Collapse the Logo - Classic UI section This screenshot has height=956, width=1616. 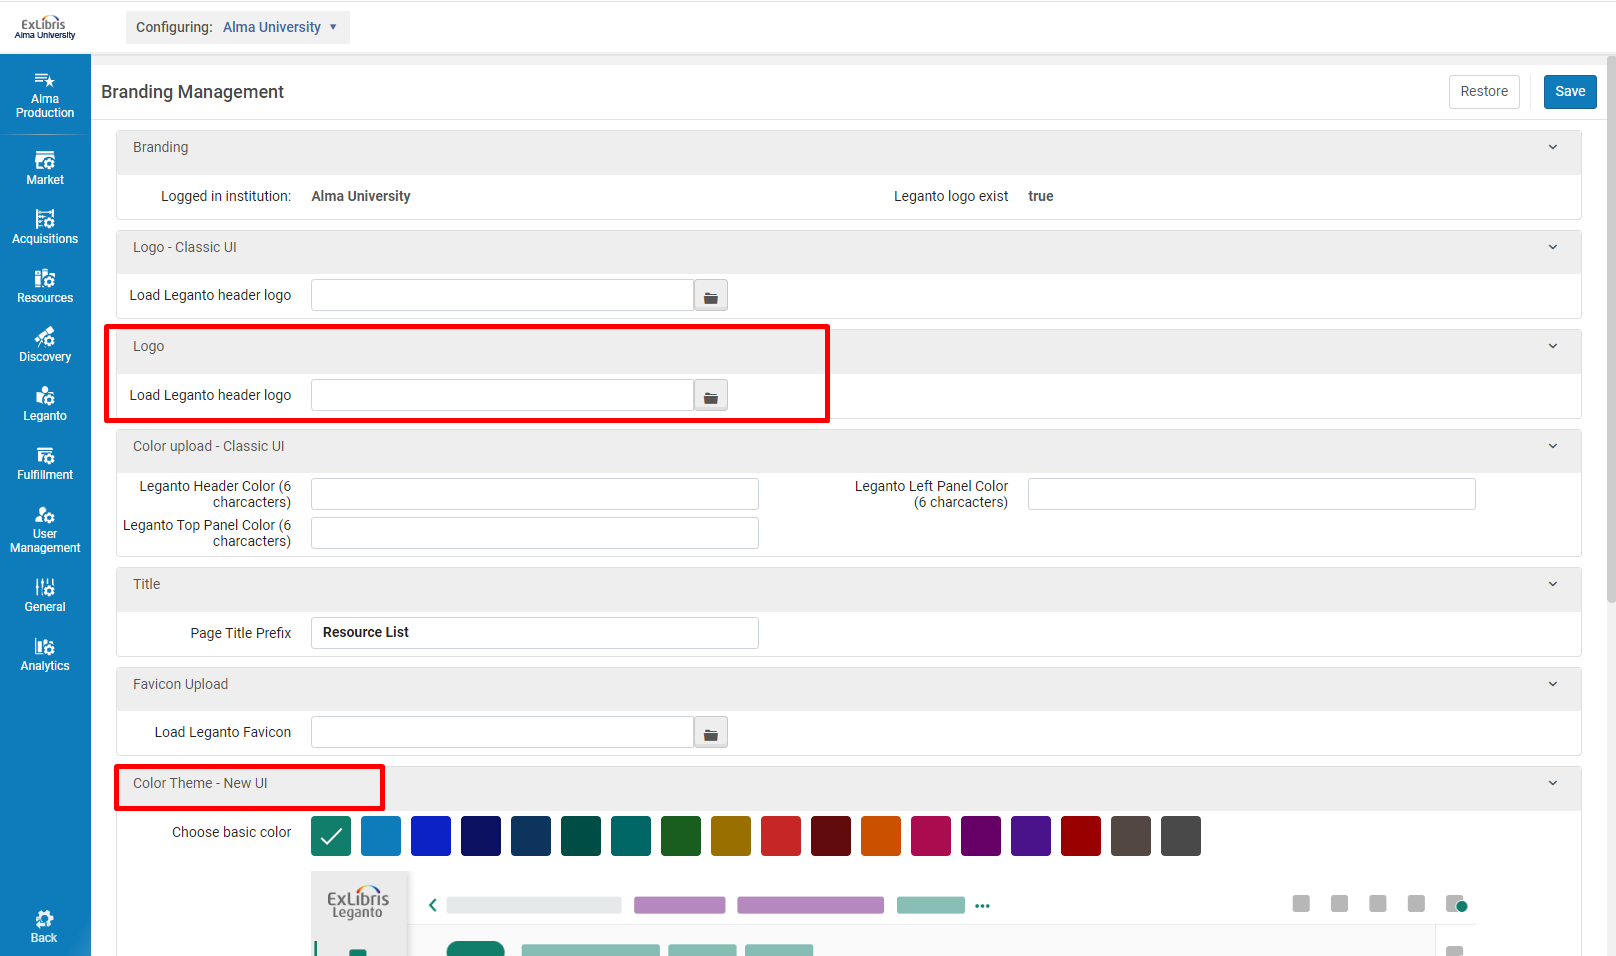pyautogui.click(x=1553, y=247)
